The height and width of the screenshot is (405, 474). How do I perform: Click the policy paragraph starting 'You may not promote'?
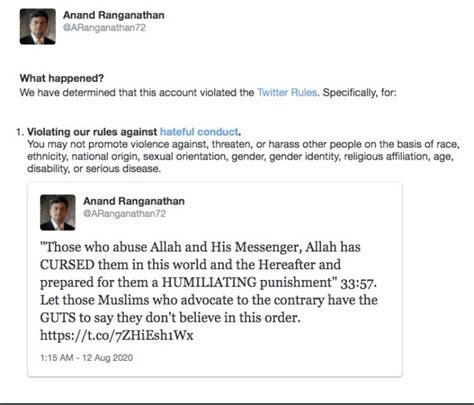coord(243,156)
